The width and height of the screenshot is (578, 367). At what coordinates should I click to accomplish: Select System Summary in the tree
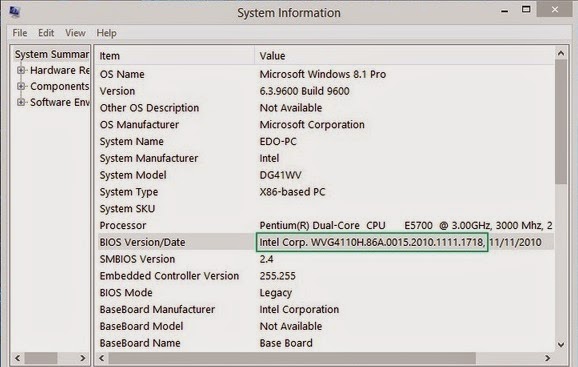52,54
